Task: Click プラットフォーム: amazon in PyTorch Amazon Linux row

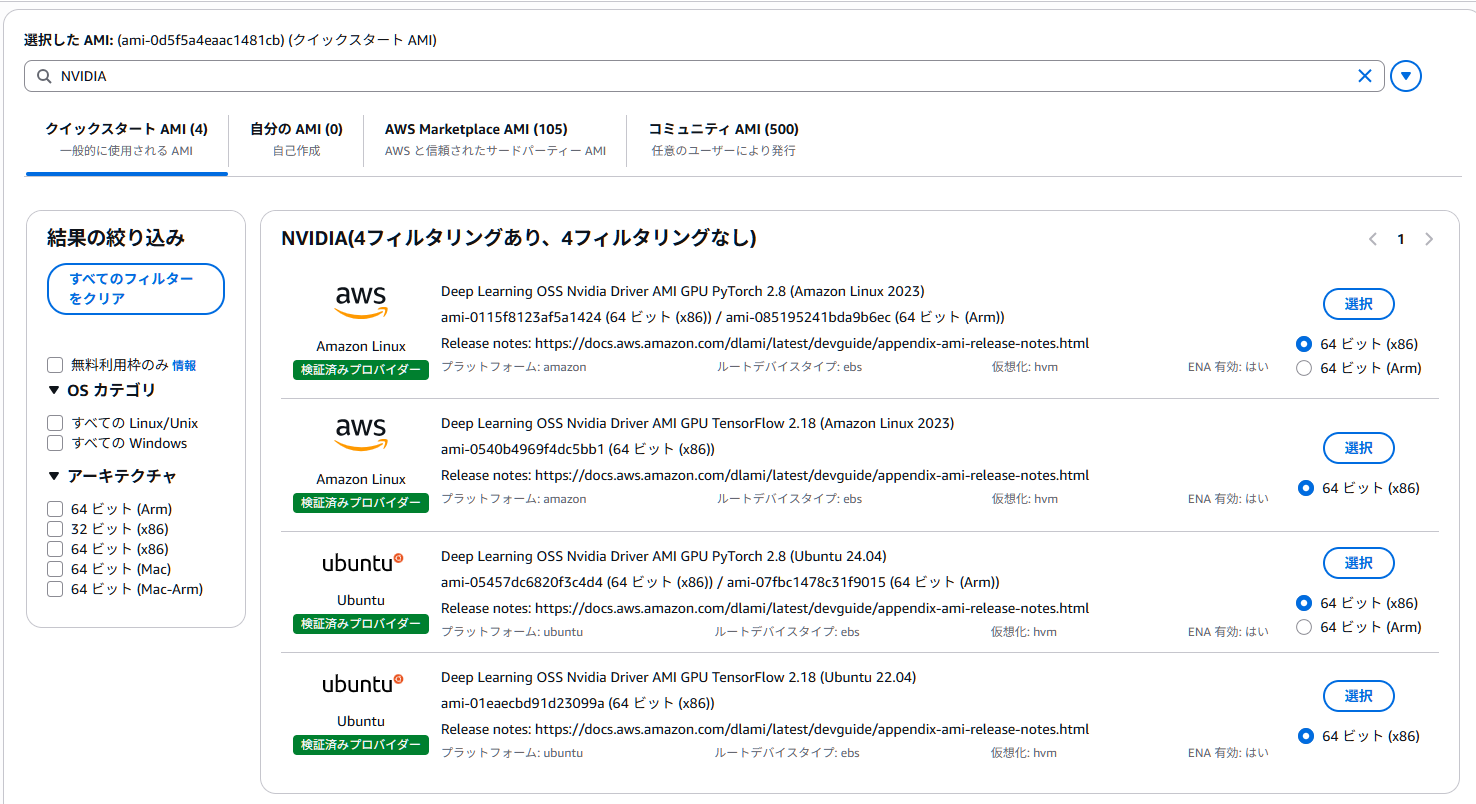Action: point(514,367)
